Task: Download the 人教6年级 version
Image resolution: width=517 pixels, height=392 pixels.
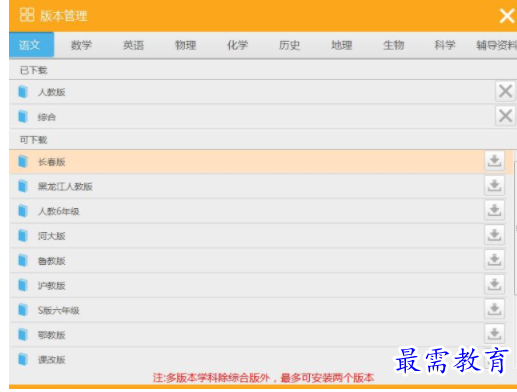Action: (x=494, y=210)
